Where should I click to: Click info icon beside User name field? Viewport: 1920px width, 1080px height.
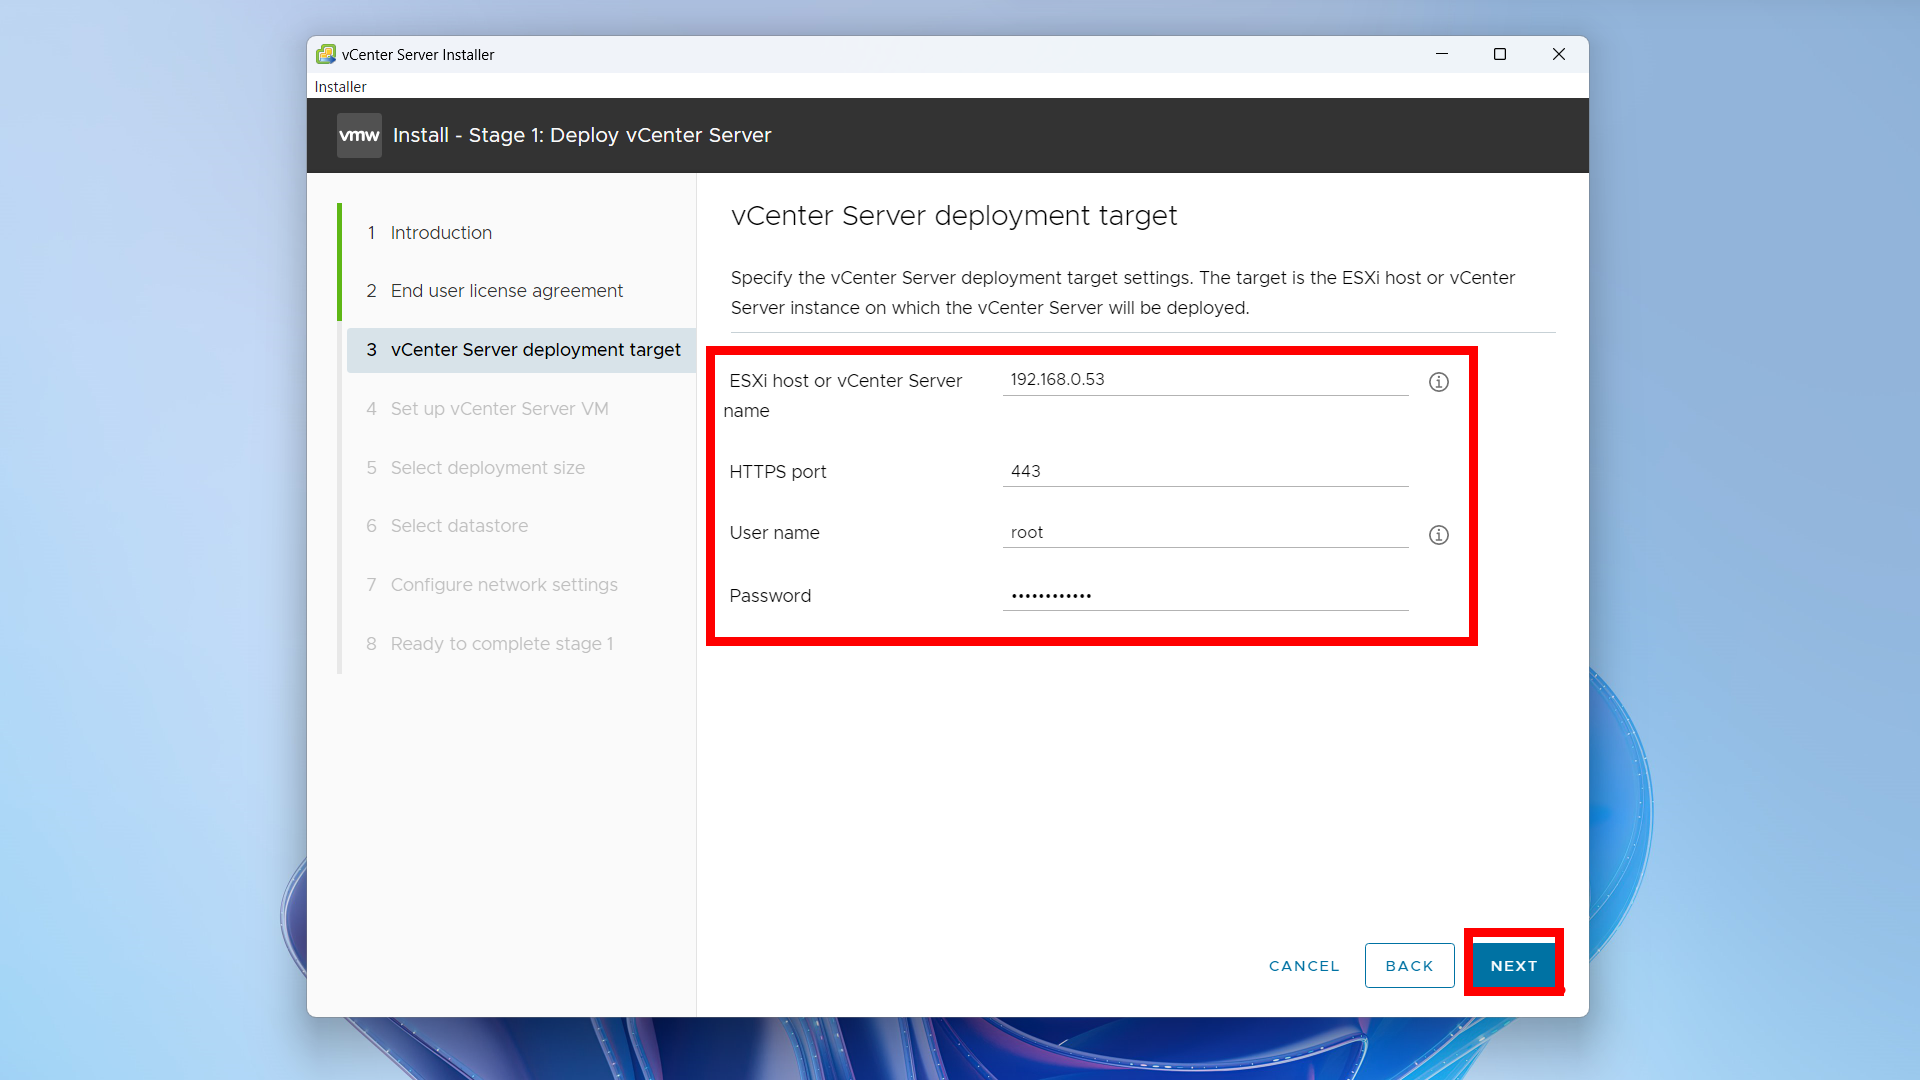[1438, 535]
